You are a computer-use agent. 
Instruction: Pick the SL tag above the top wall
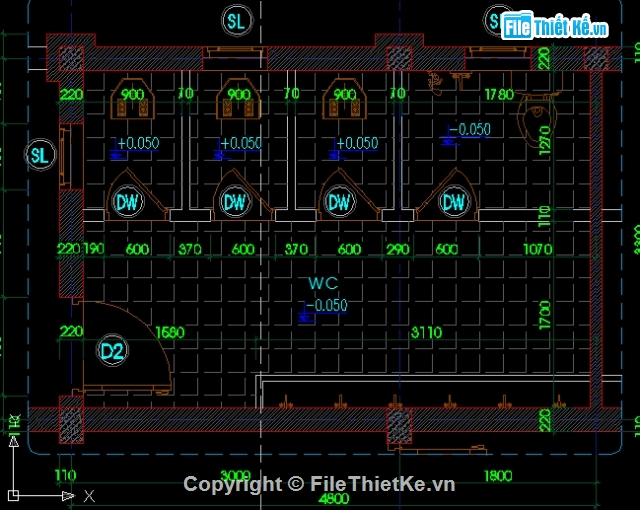[x=237, y=21]
